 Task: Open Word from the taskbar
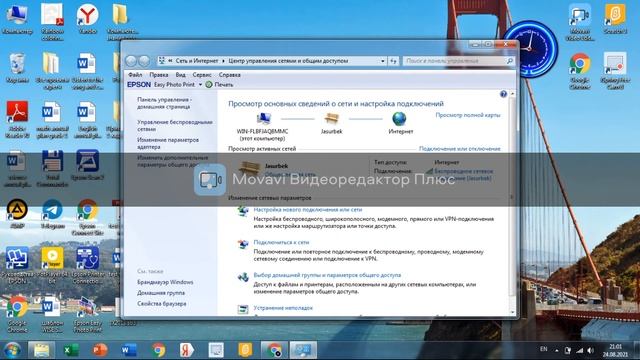pos(129,350)
